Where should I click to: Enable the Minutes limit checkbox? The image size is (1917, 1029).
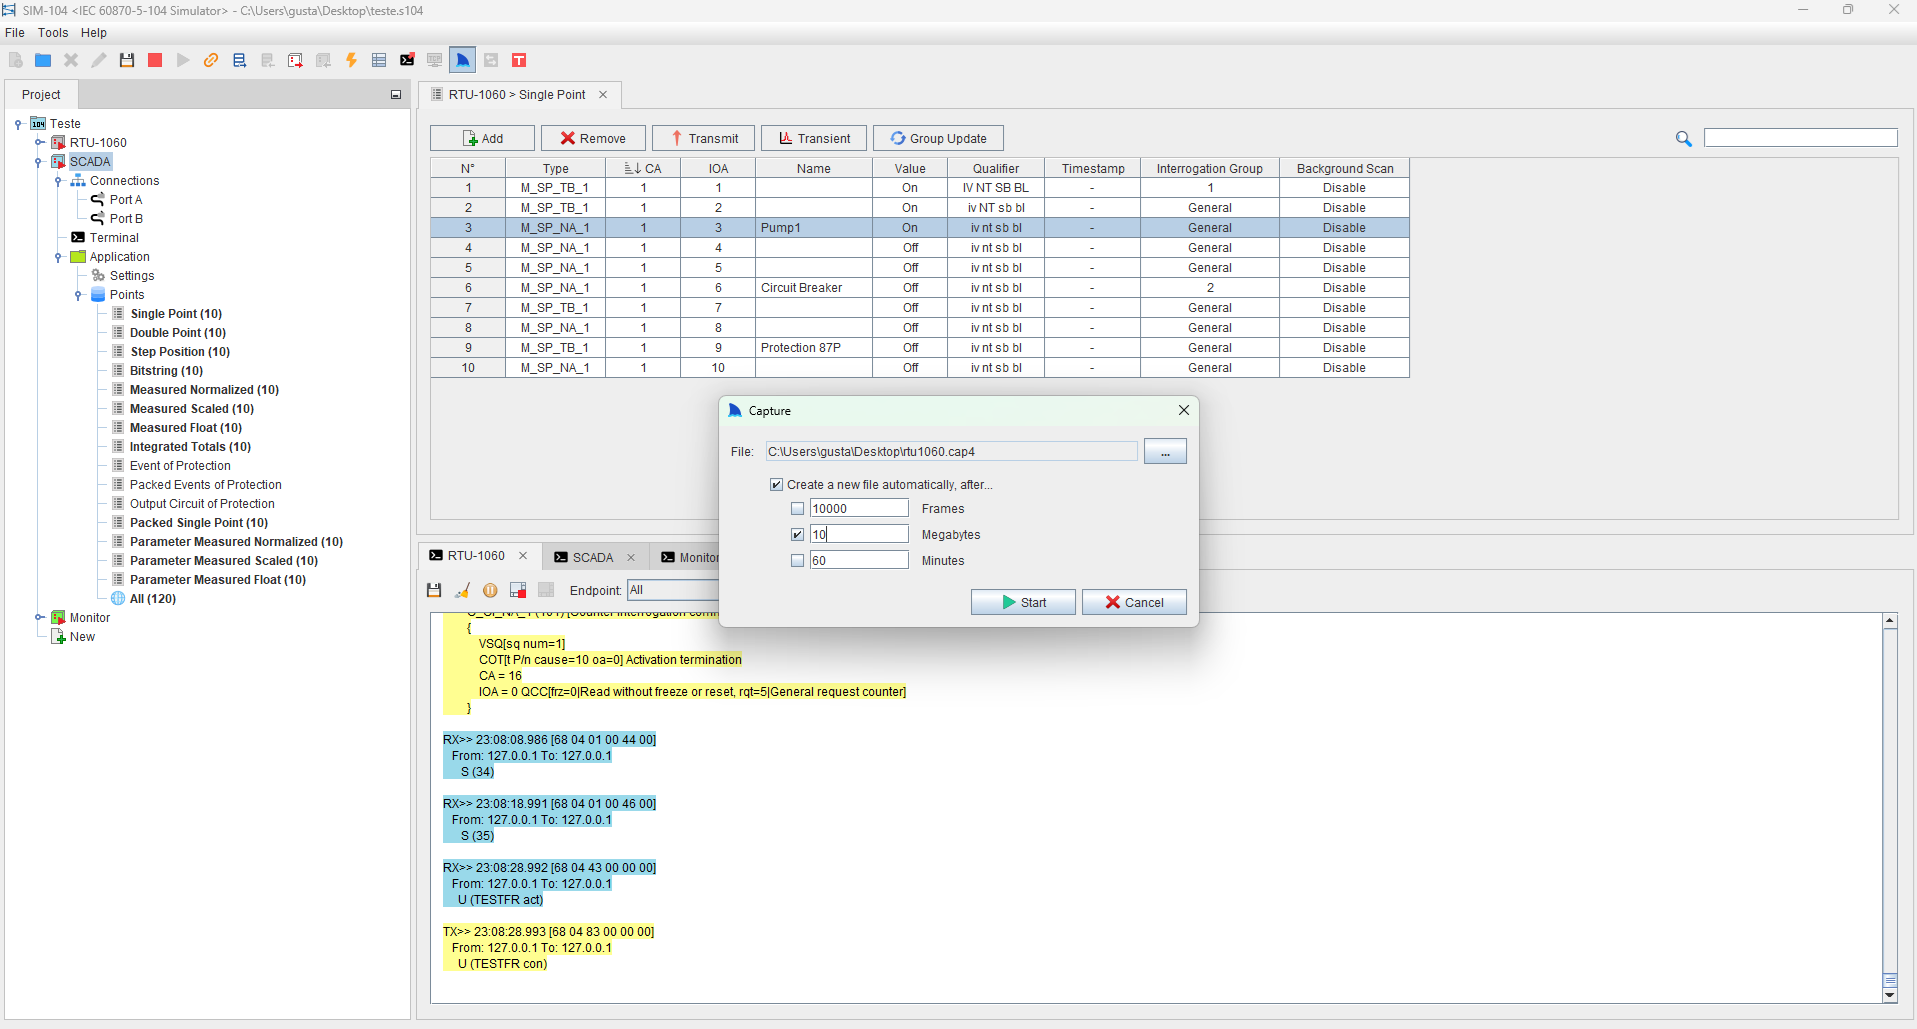797,561
